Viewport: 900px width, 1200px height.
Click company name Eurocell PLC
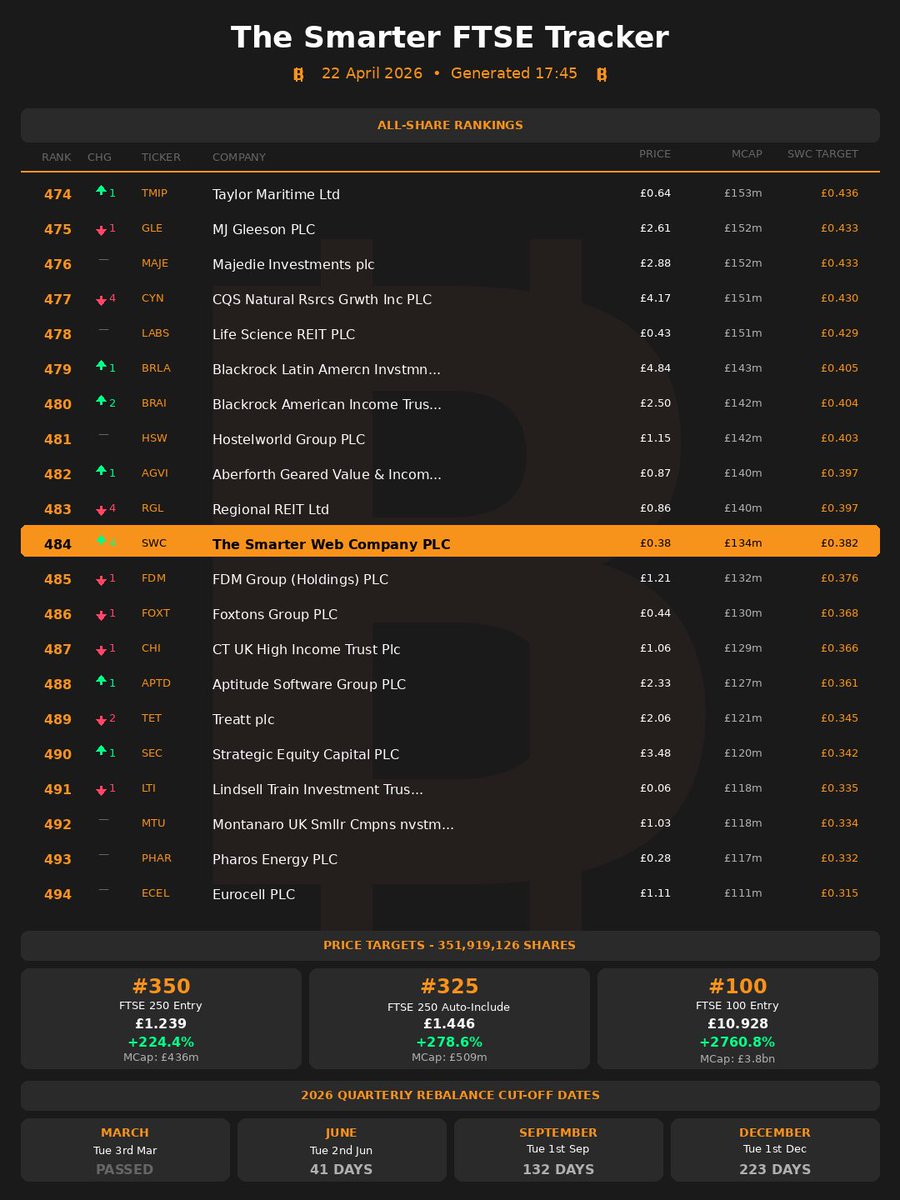254,894
